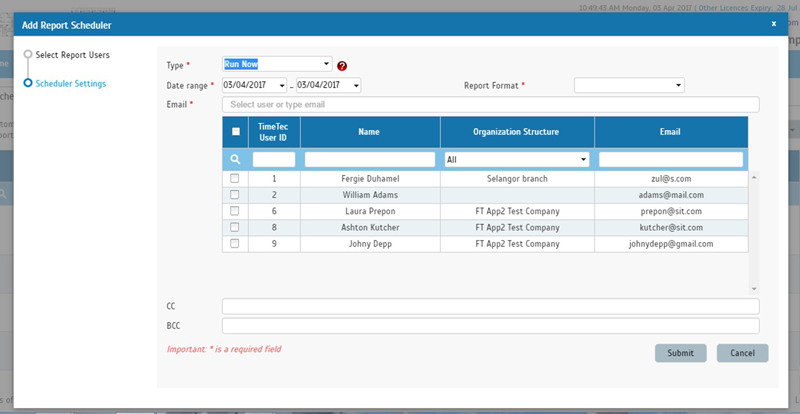Click the name Johny Depp
This screenshot has height=414, width=800.
pyautogui.click(x=370, y=243)
